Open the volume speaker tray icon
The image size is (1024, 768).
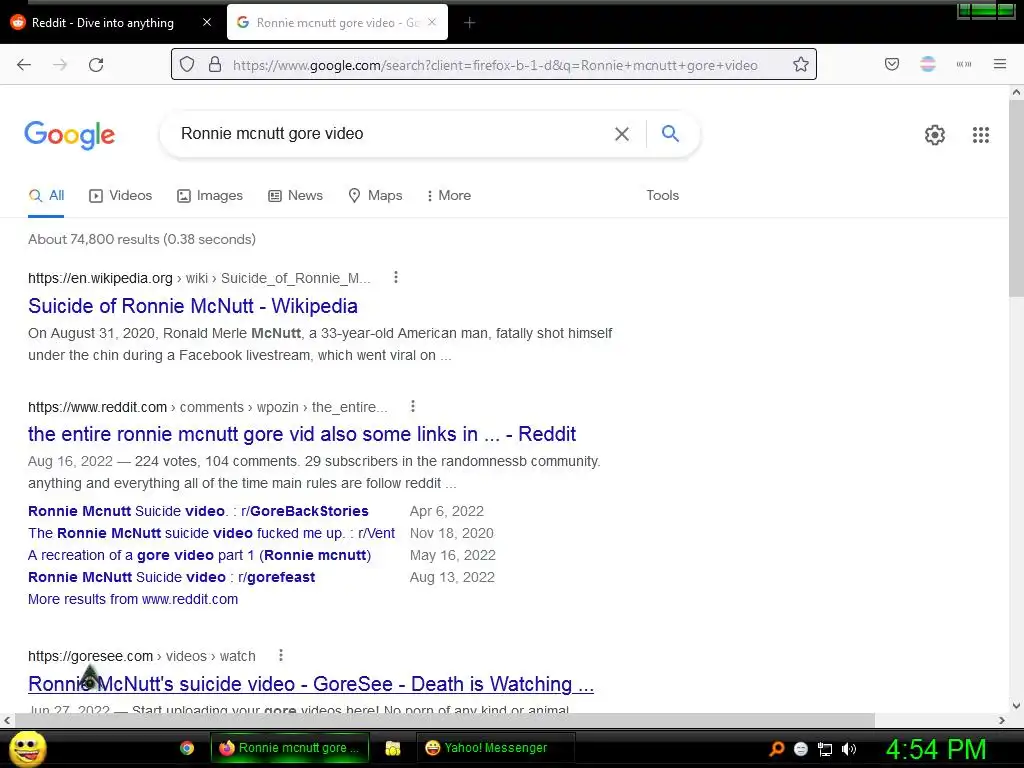point(849,749)
